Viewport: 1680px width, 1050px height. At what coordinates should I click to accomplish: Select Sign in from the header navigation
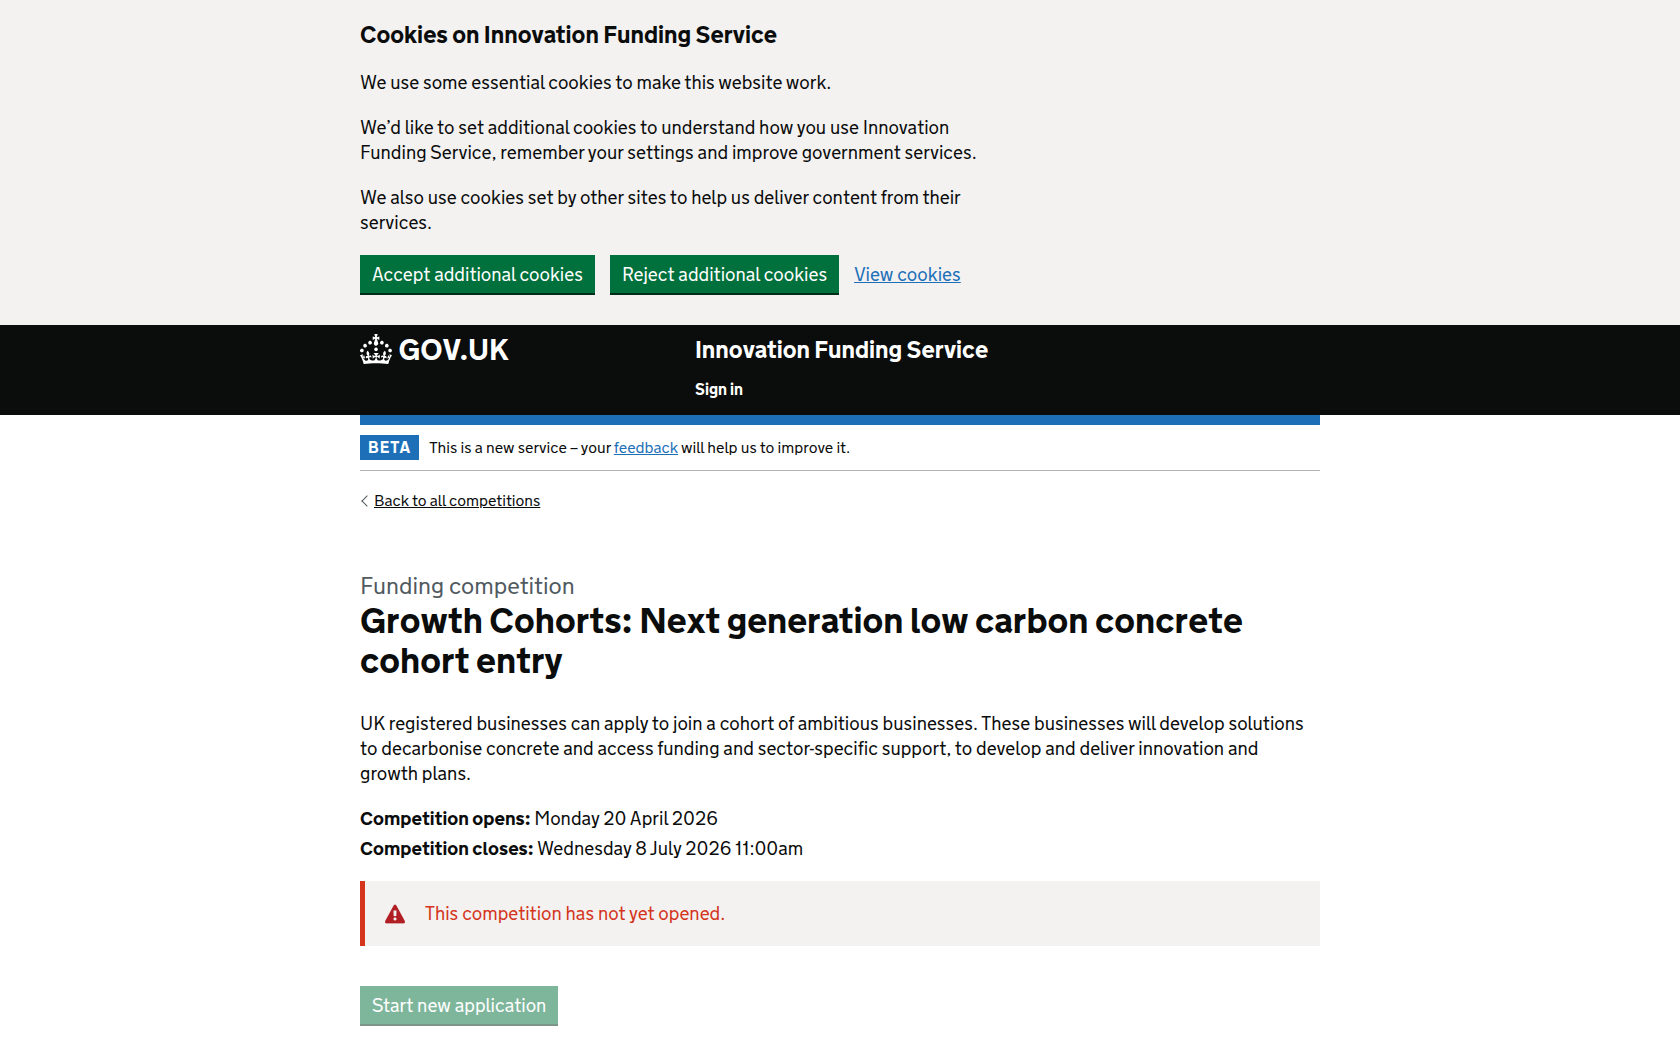(718, 390)
